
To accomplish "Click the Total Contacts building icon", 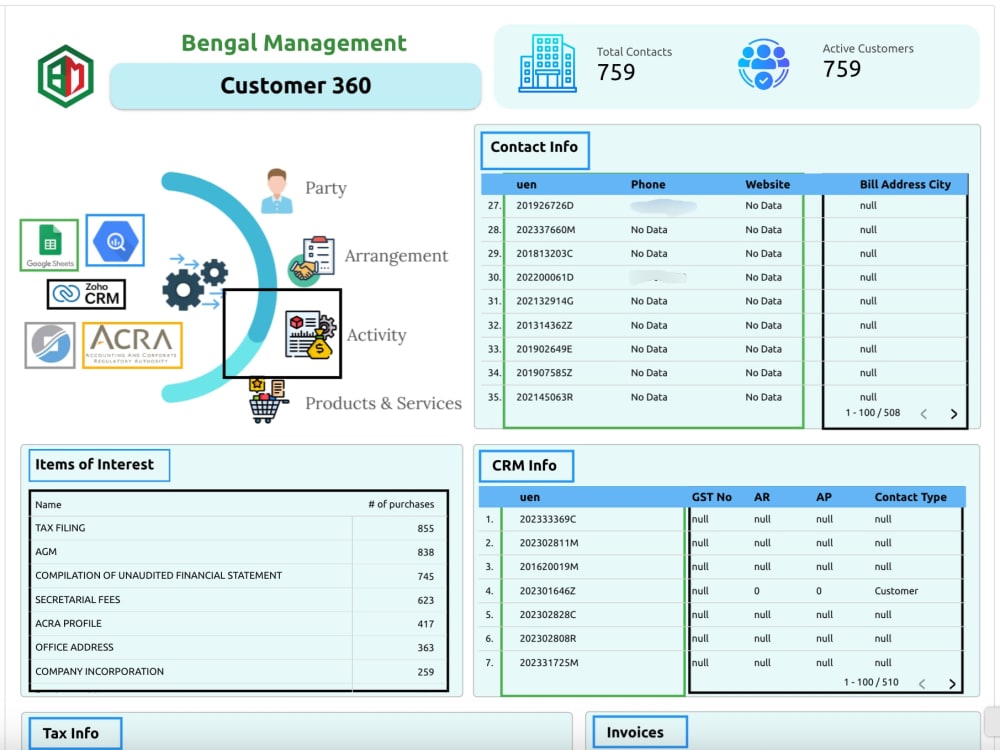I will (547, 64).
